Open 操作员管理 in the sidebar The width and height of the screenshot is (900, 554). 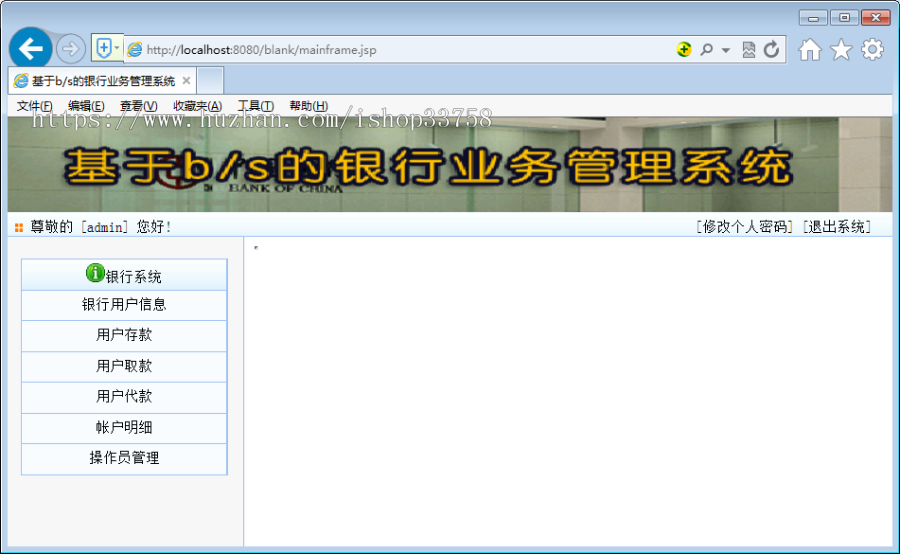pyautogui.click(x=124, y=458)
